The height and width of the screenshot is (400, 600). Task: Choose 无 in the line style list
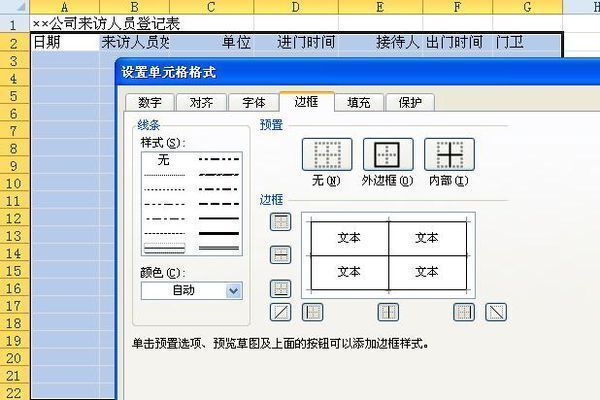point(164,159)
